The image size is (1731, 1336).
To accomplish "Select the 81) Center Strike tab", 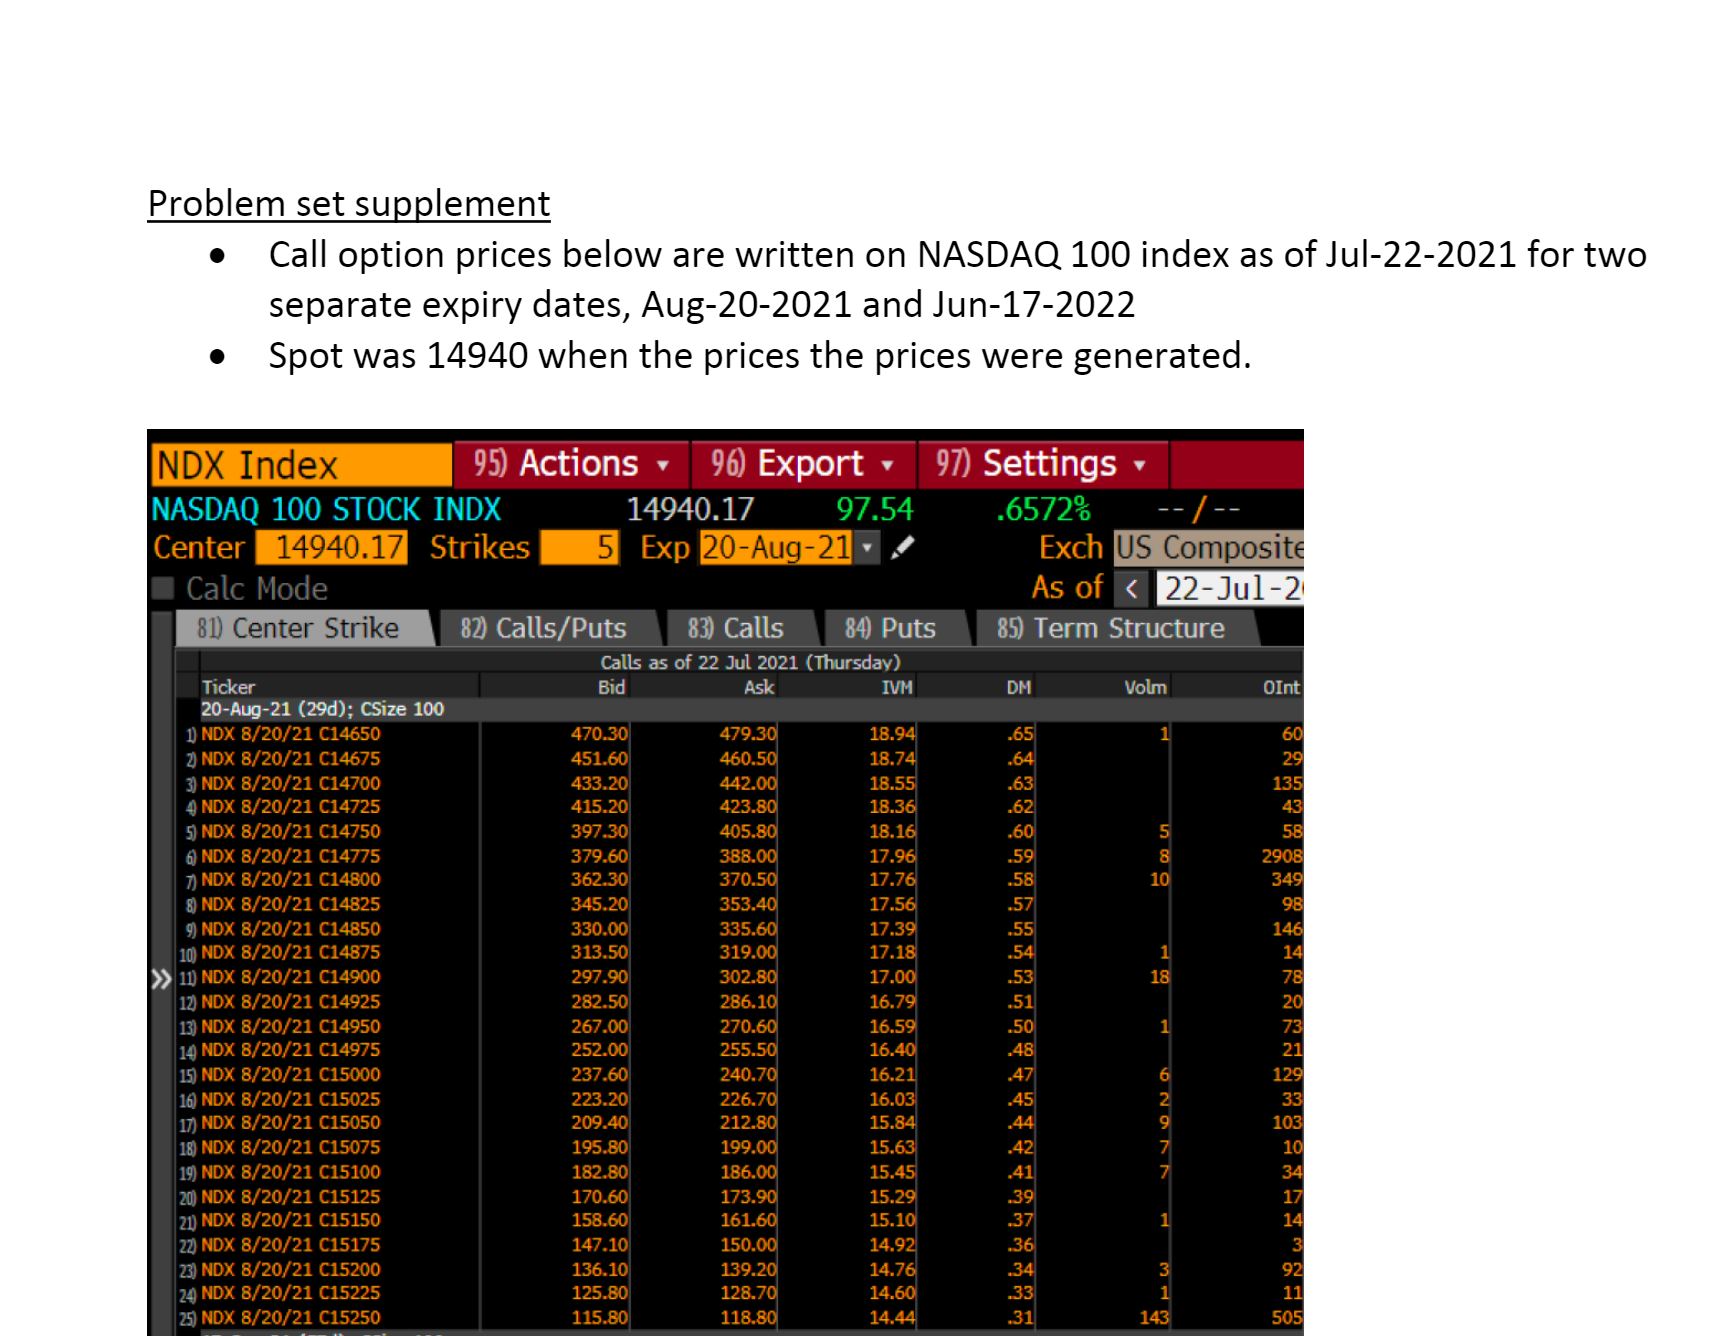I will pyautogui.click(x=300, y=628).
